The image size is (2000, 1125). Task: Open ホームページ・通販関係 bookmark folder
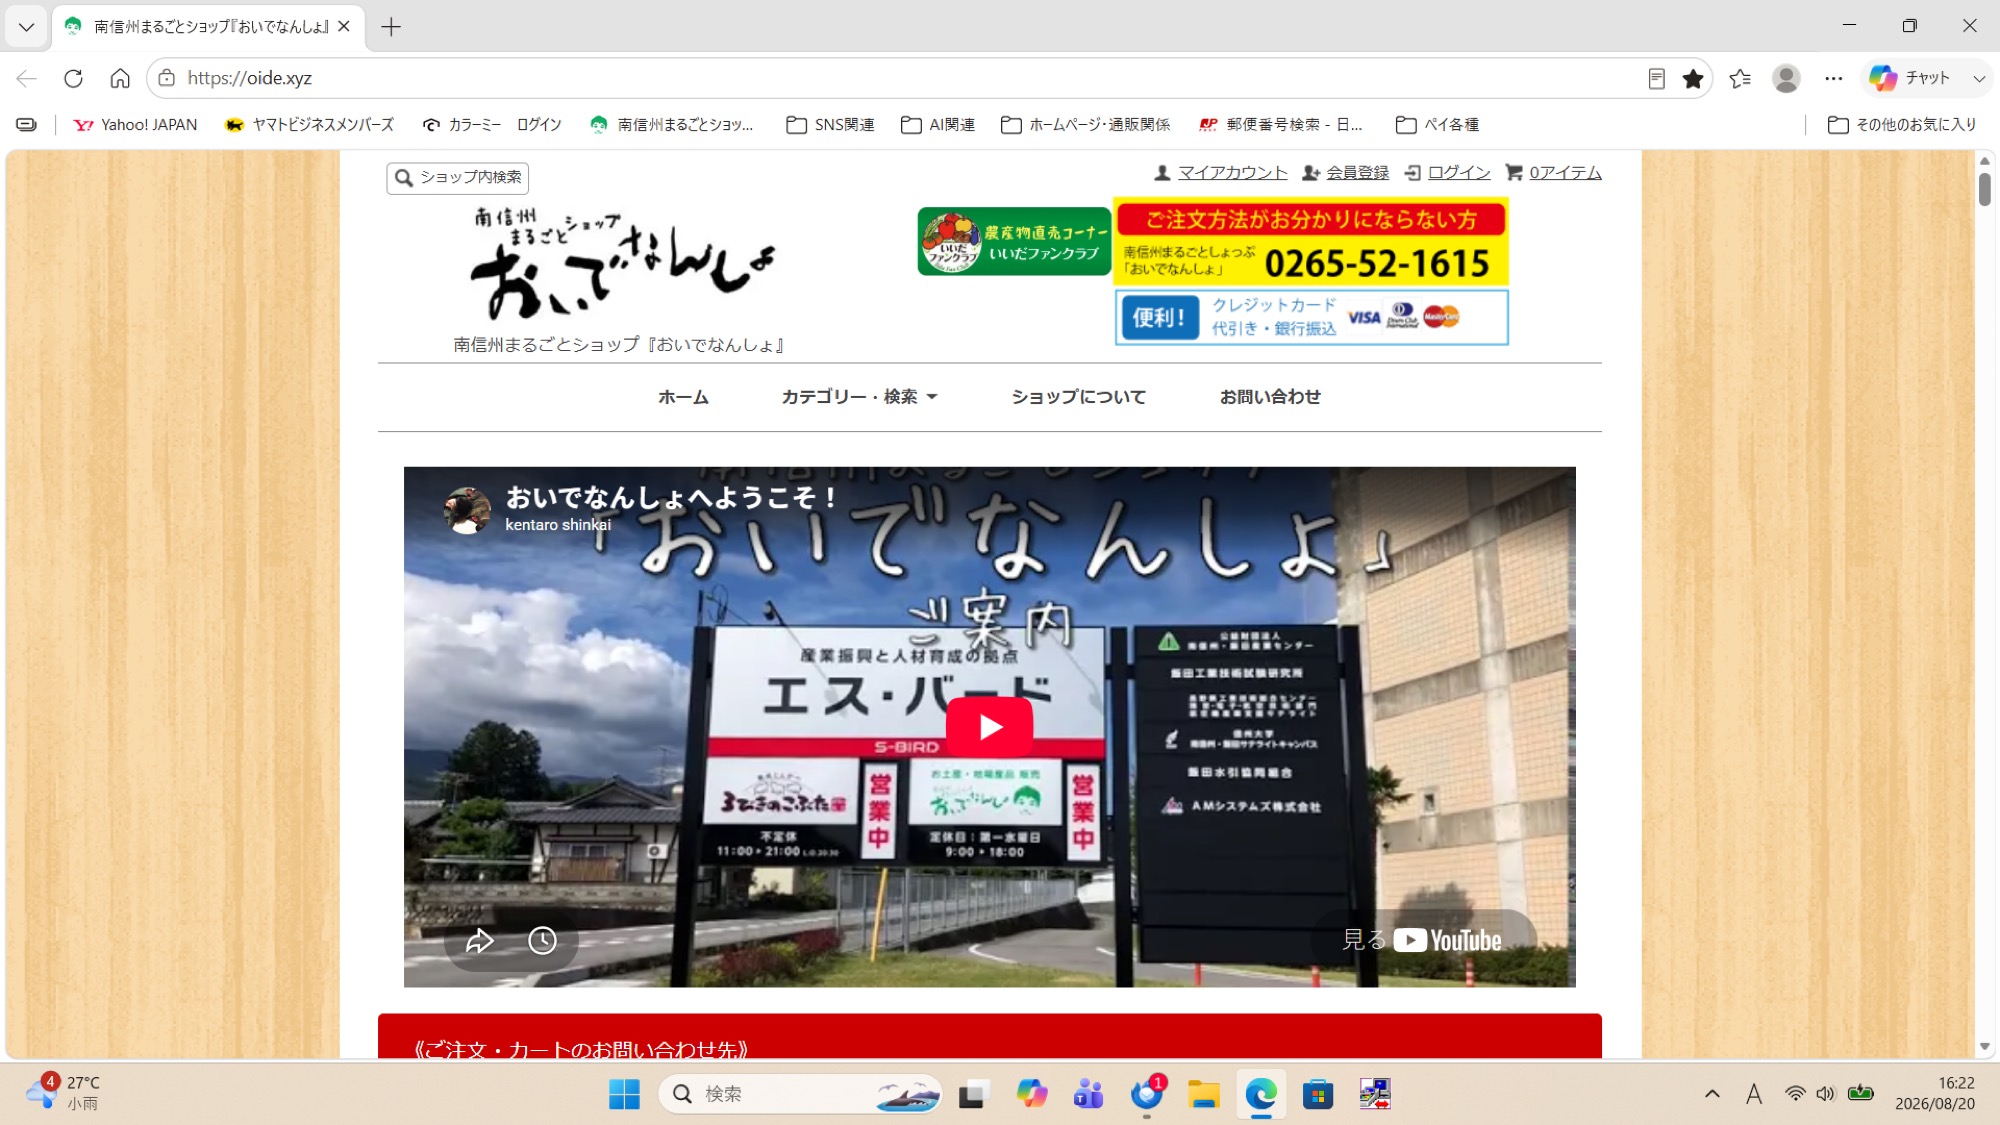pos(1085,125)
